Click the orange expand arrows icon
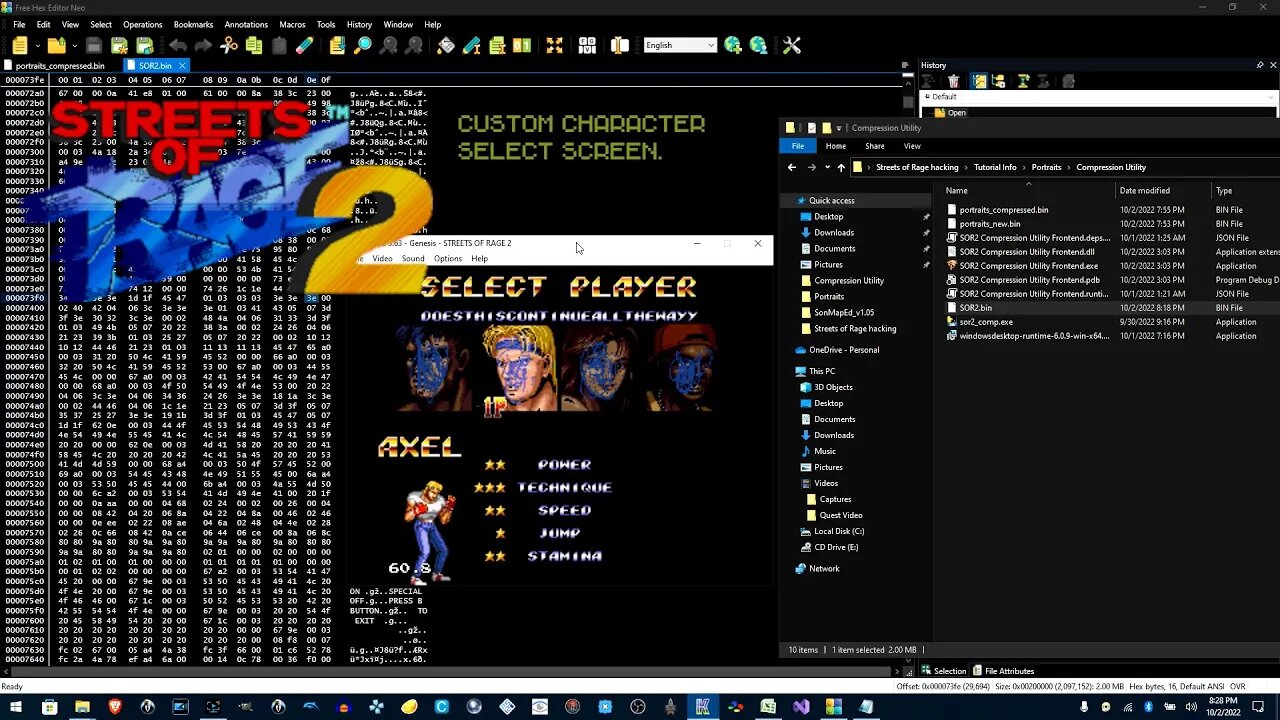The width and height of the screenshot is (1280, 720). [x=554, y=45]
